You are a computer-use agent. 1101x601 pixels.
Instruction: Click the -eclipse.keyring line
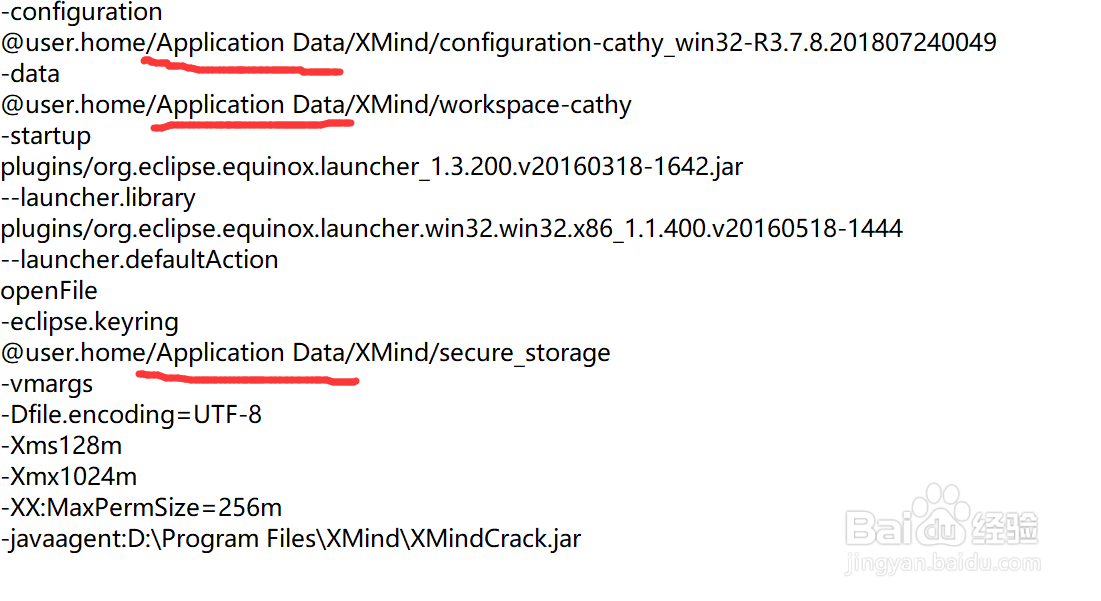tap(89, 322)
